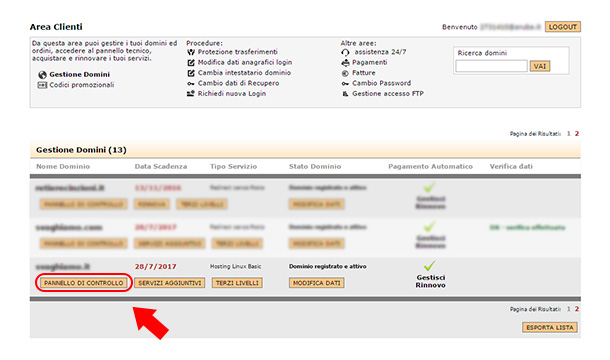Click the Pagamento Automatico column header
The image size is (610, 360).
coord(430,167)
